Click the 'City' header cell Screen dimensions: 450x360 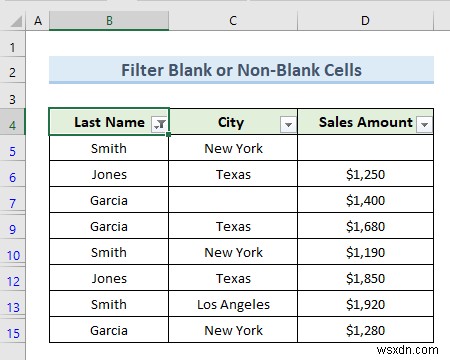[233, 122]
